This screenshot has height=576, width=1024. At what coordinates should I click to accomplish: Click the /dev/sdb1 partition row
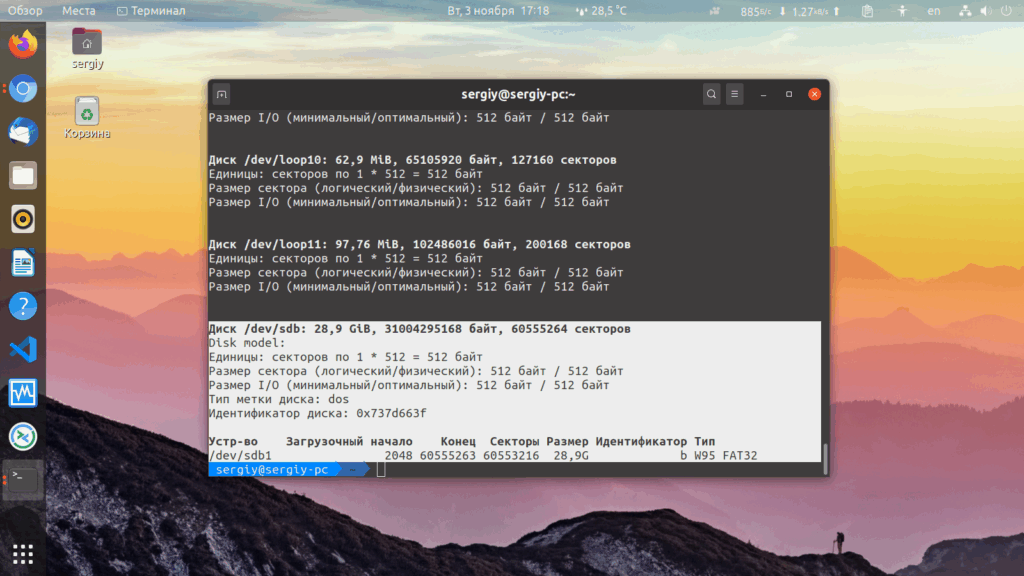[x=483, y=455]
